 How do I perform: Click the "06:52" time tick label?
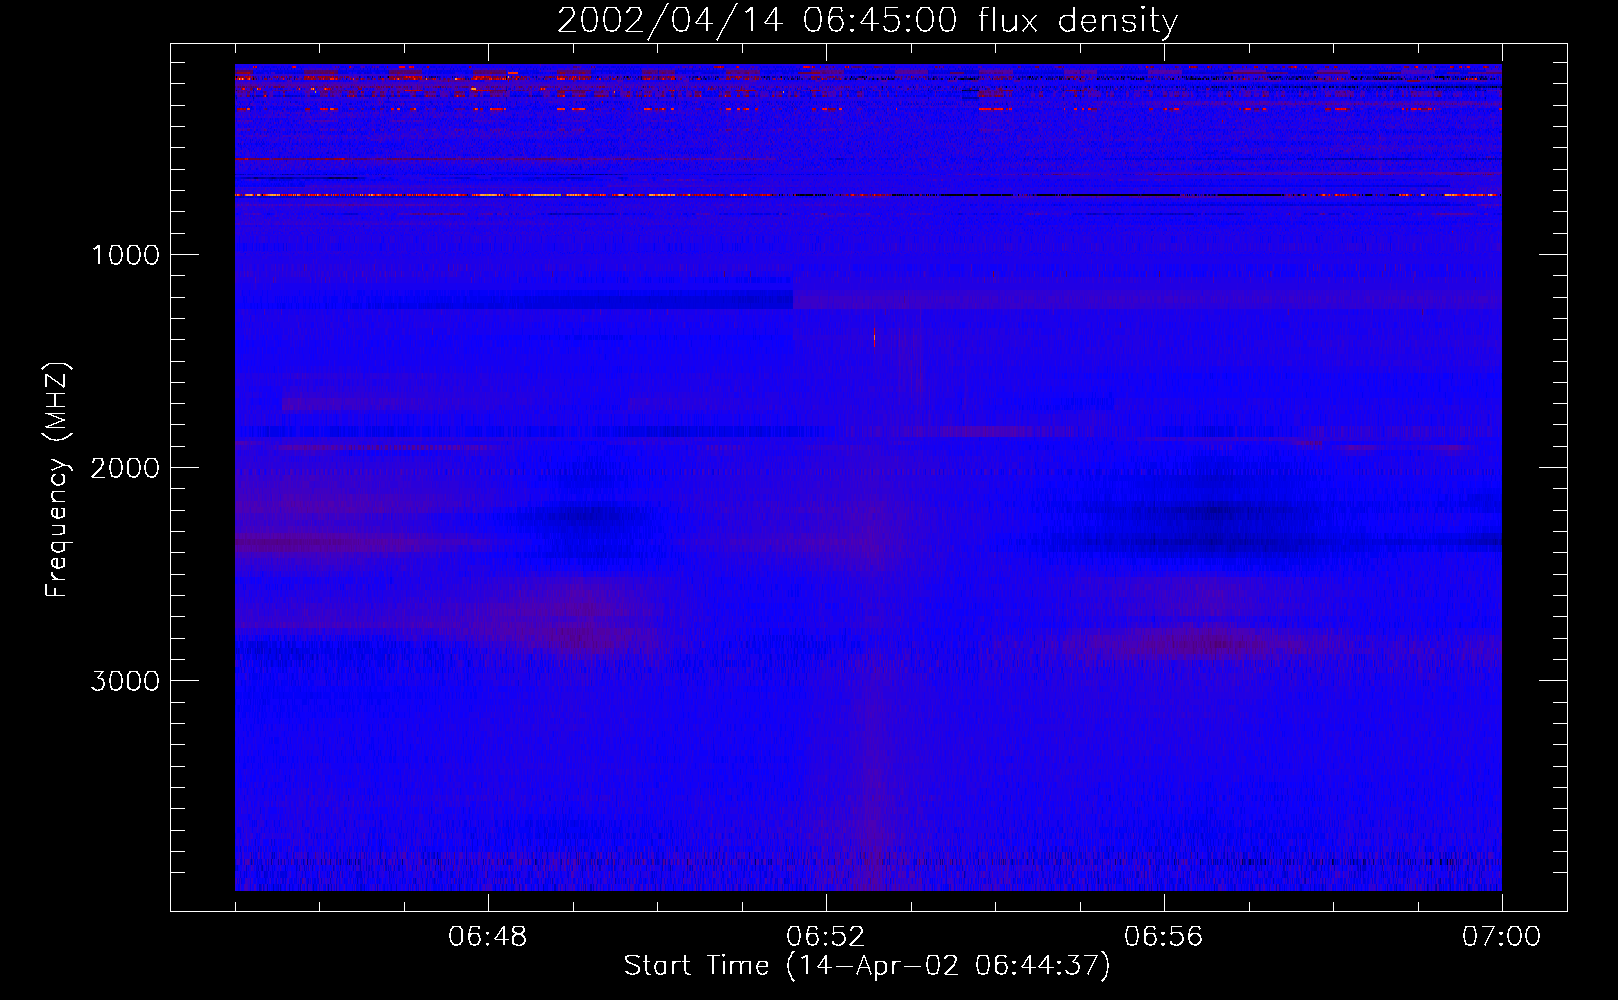click(826, 938)
